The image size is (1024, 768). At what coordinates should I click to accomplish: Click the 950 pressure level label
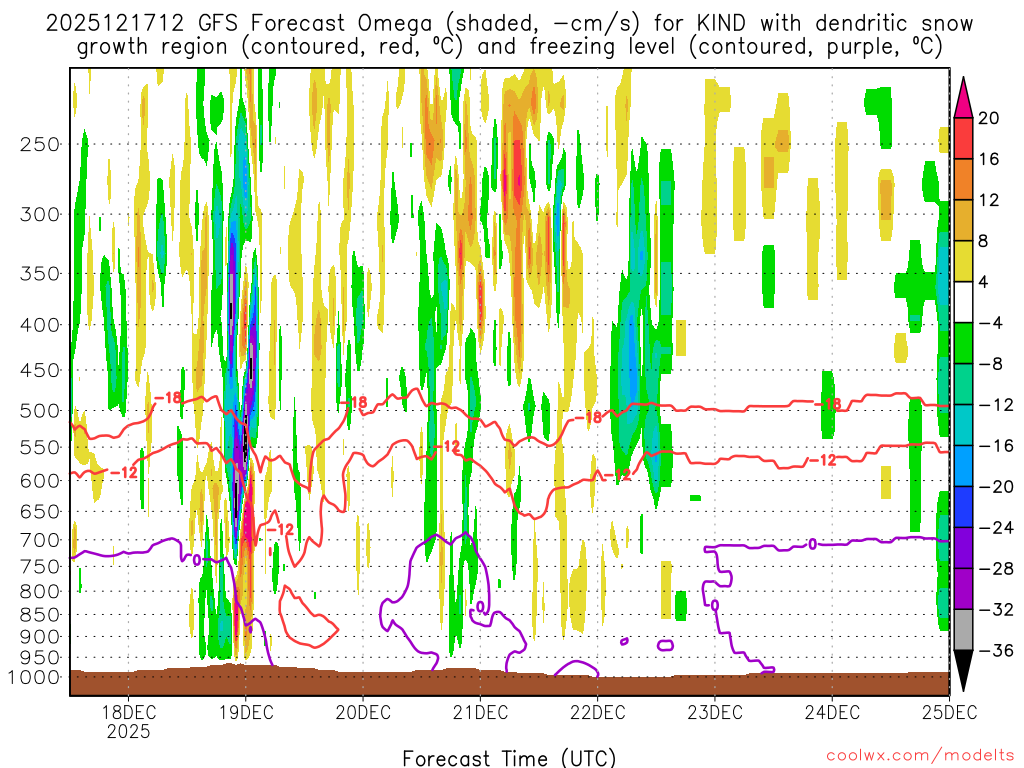[40, 657]
